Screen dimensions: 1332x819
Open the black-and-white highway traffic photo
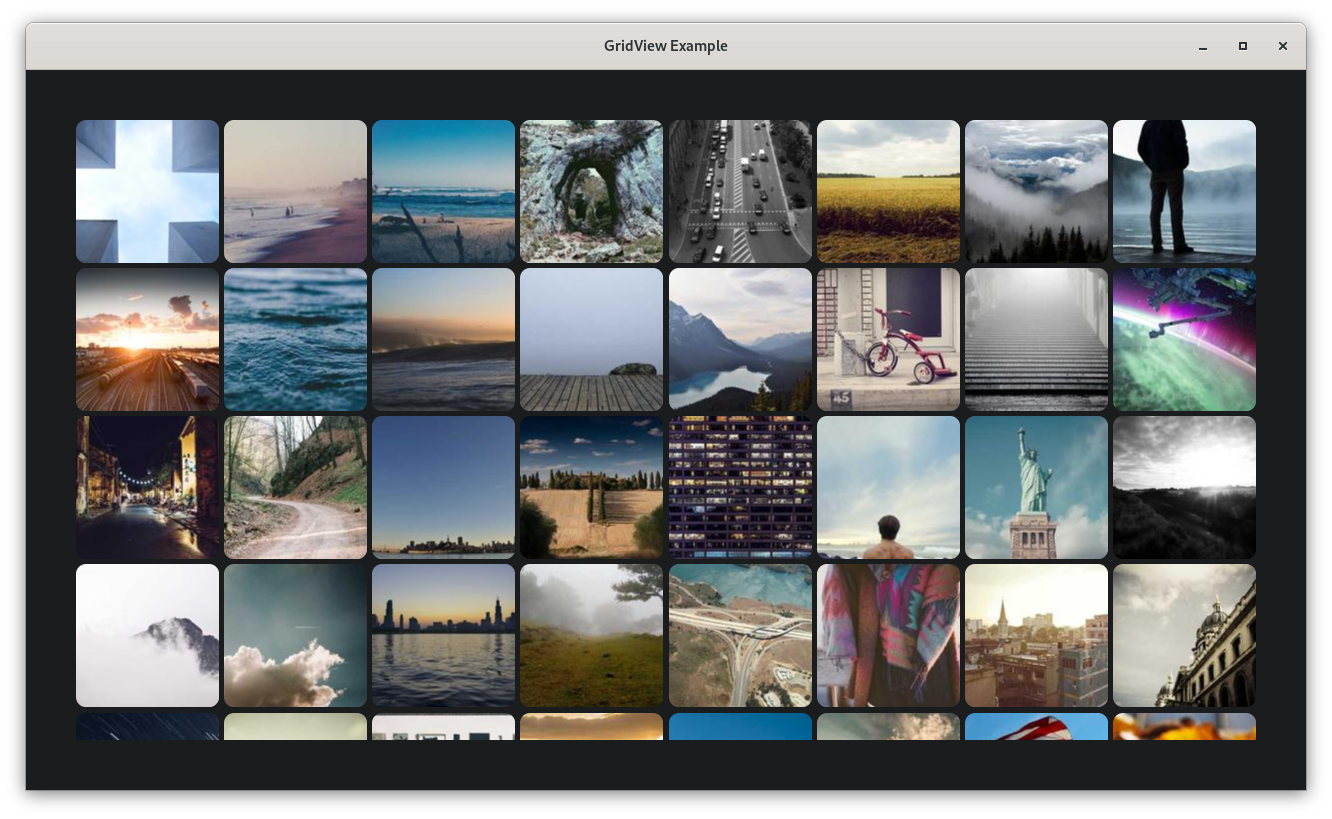coord(740,191)
